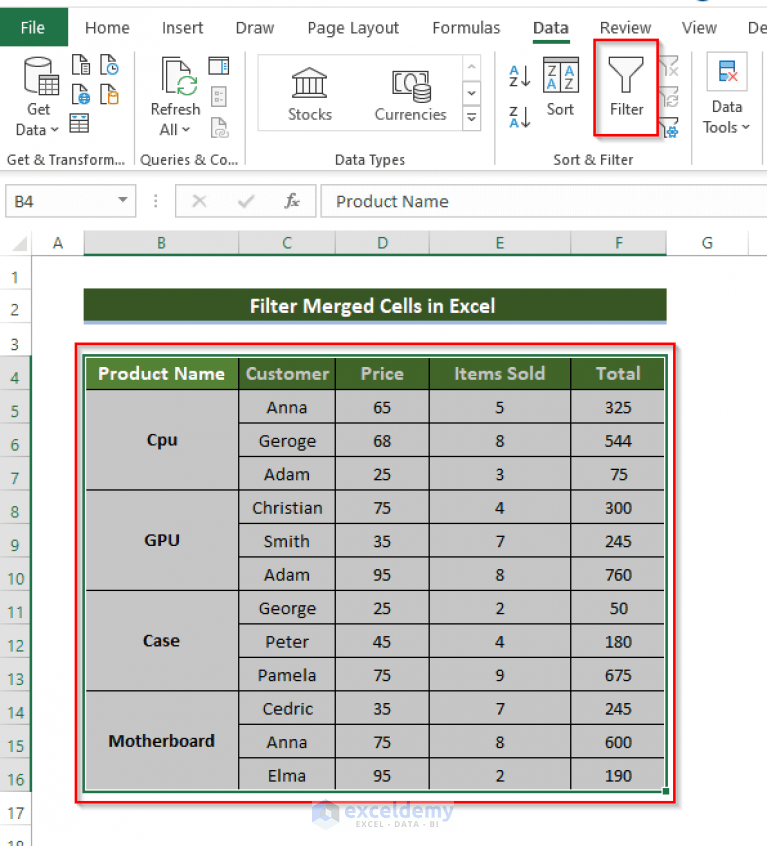Viewport: 767px width, 846px height.
Task: Click the Insert Function fx icon
Action: pyautogui.click(x=292, y=201)
